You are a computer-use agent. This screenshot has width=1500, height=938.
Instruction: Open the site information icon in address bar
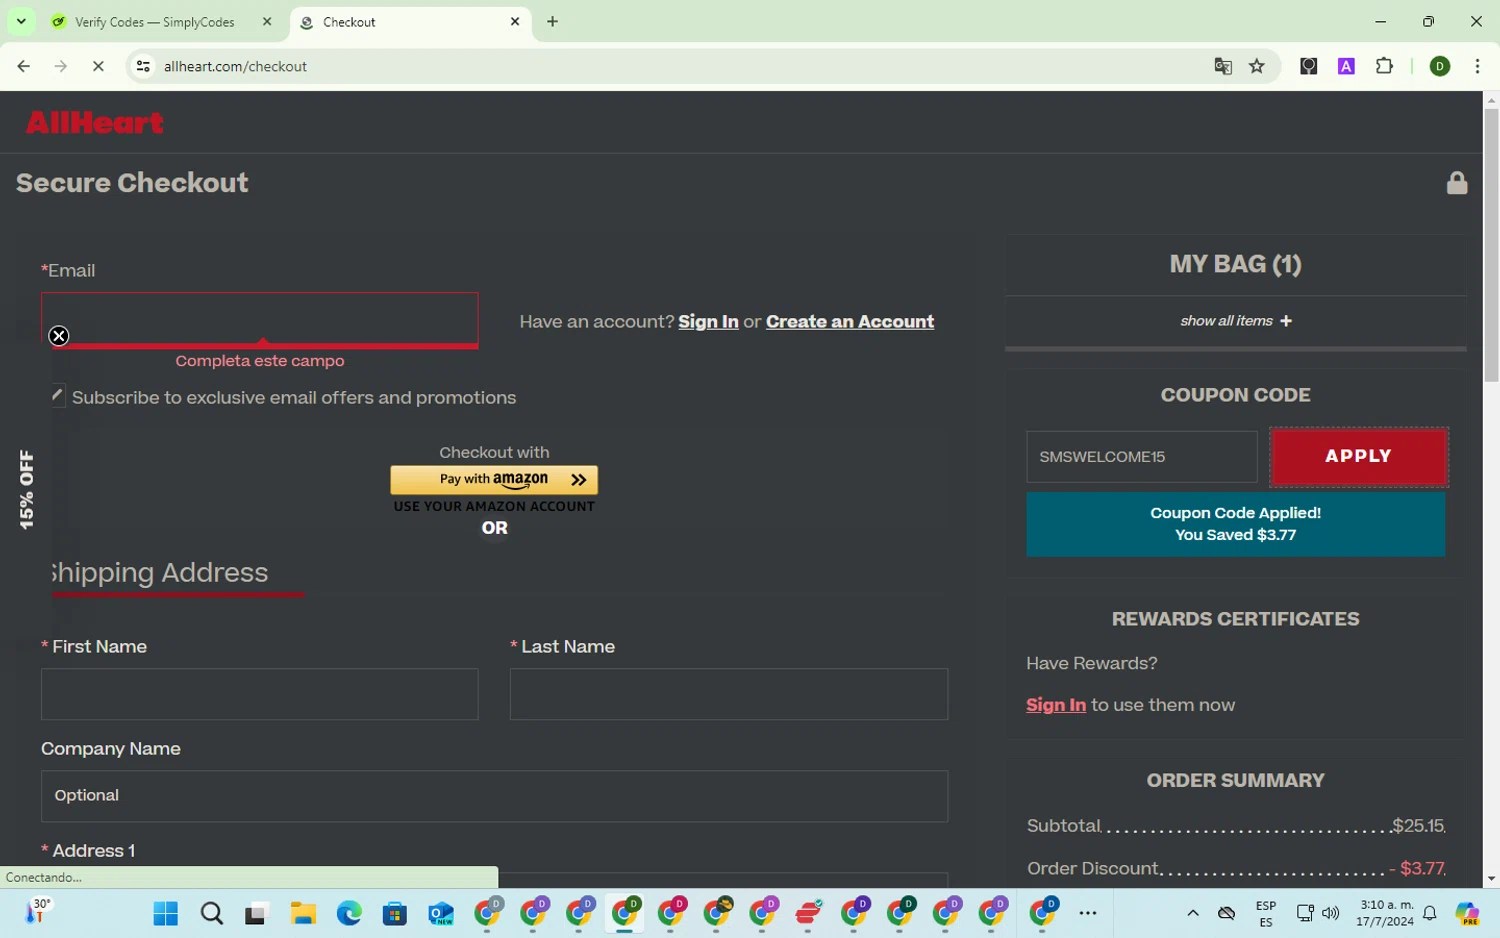pos(143,66)
